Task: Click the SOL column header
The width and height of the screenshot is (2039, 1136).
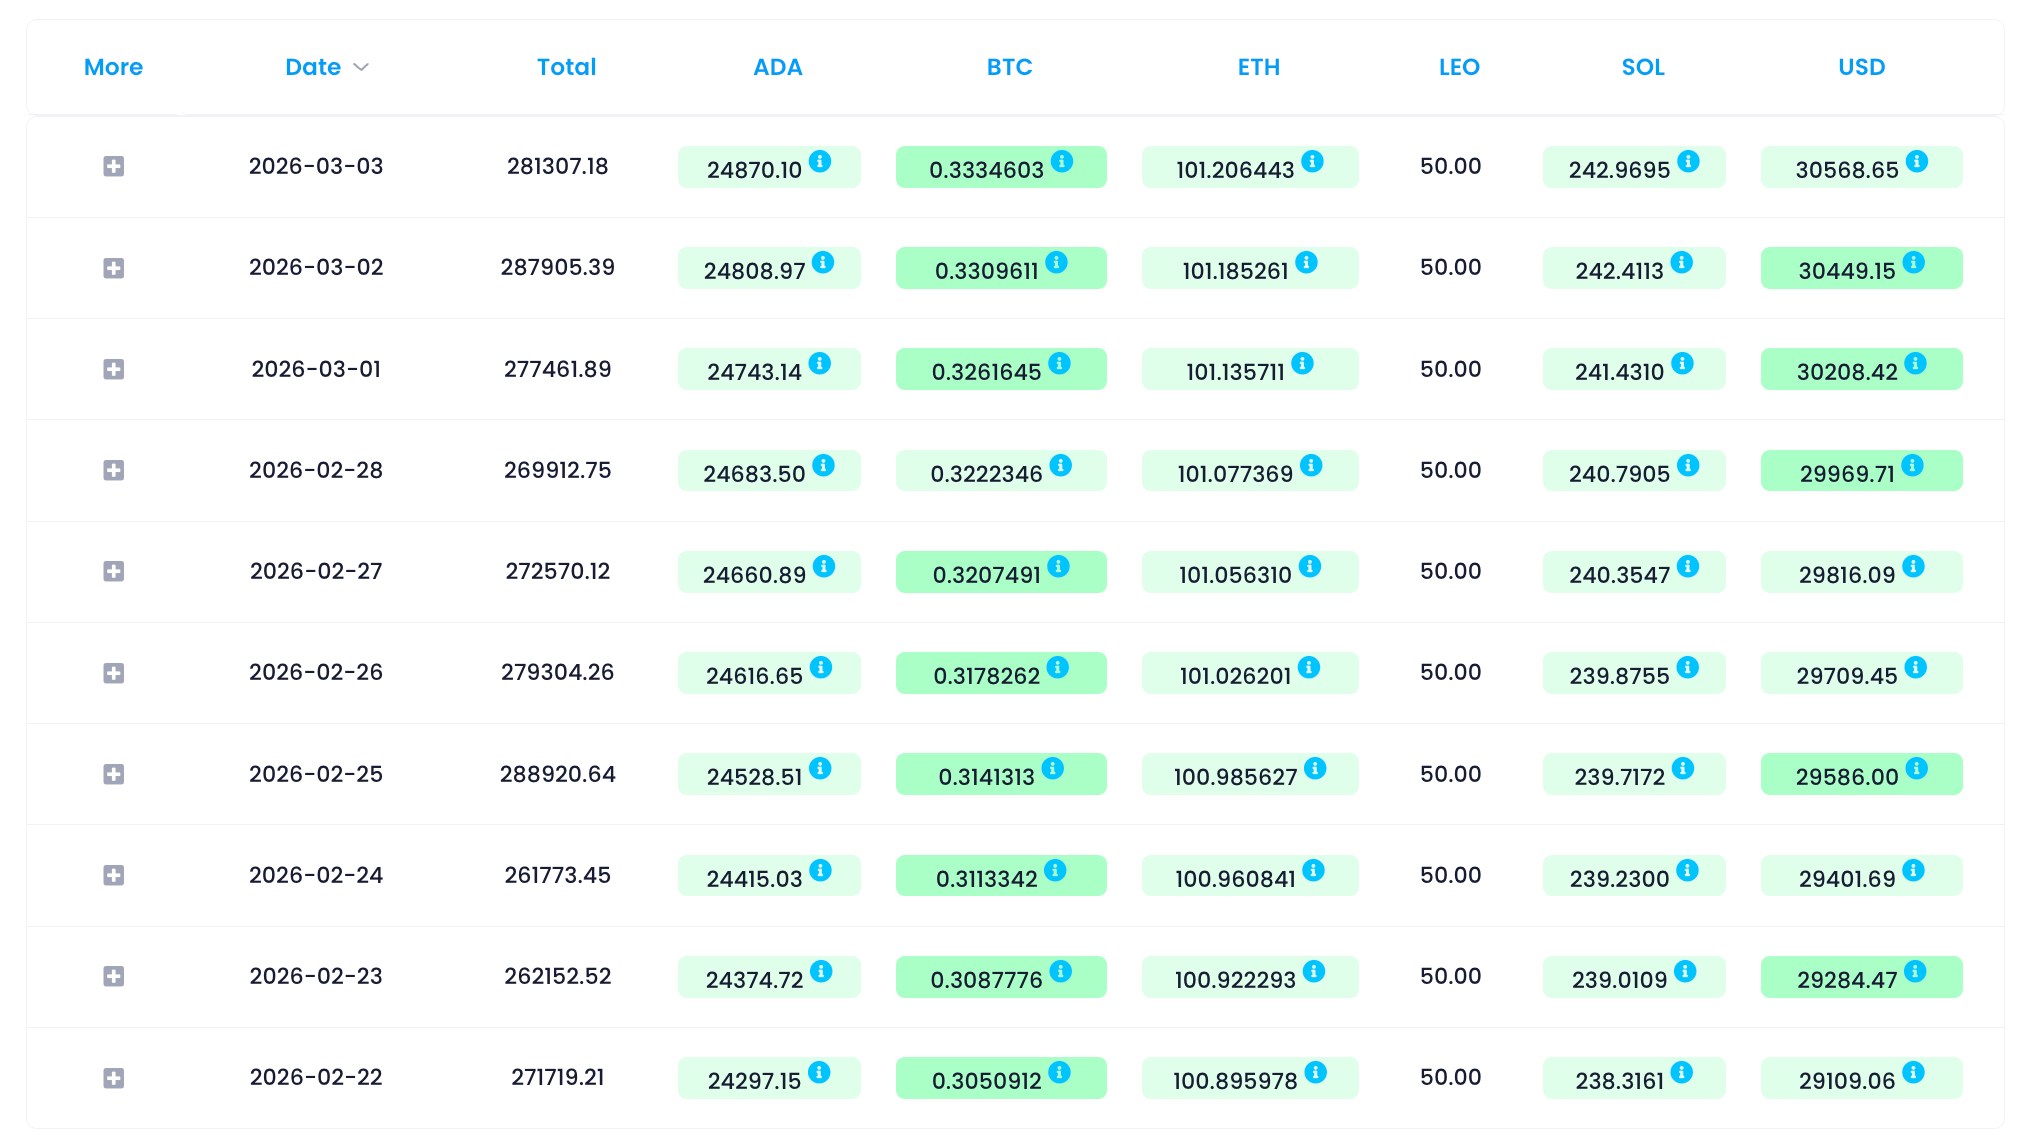Action: pyautogui.click(x=1643, y=67)
